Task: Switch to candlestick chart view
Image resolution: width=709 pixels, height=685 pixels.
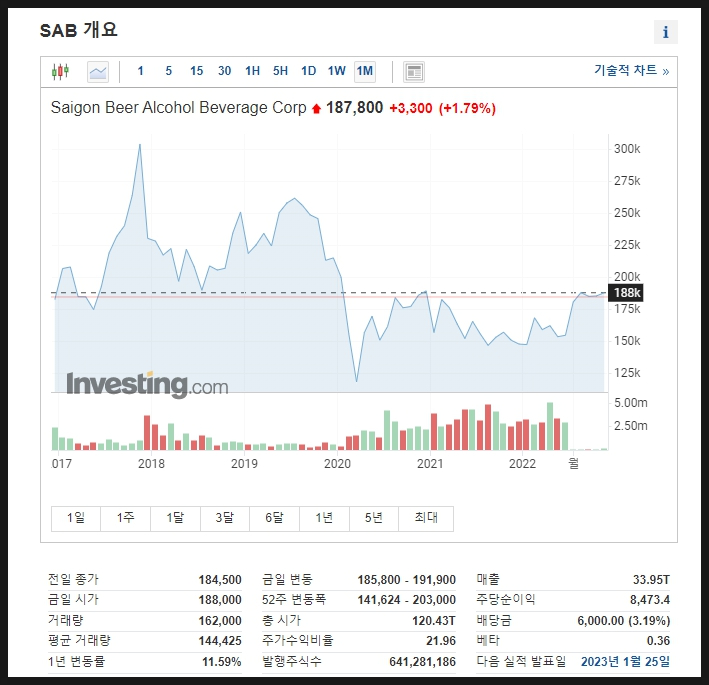Action: [60, 71]
